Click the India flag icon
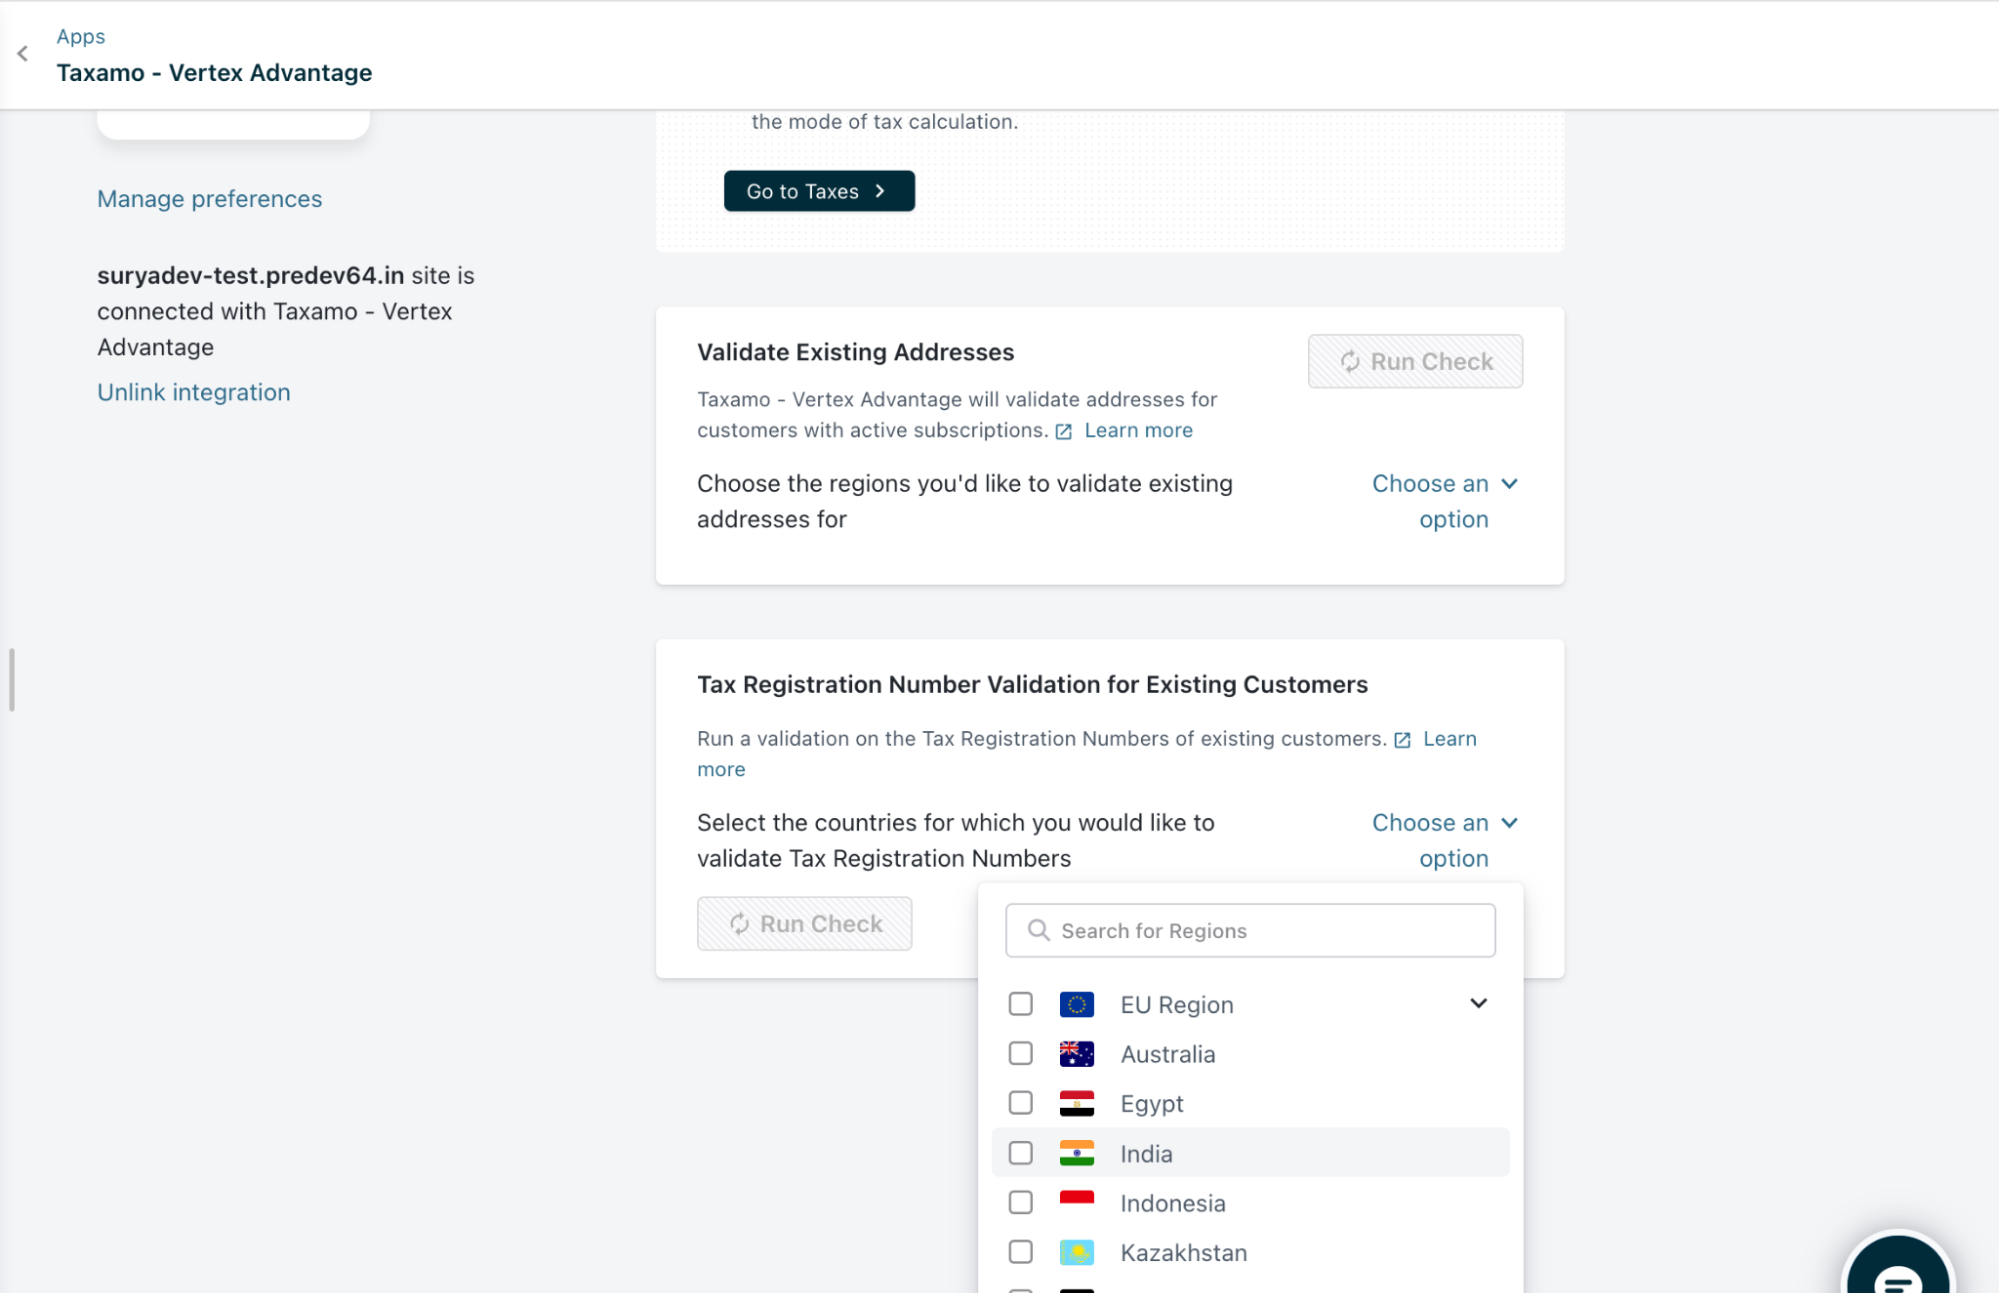This screenshot has height=1294, width=1999. (x=1076, y=1153)
